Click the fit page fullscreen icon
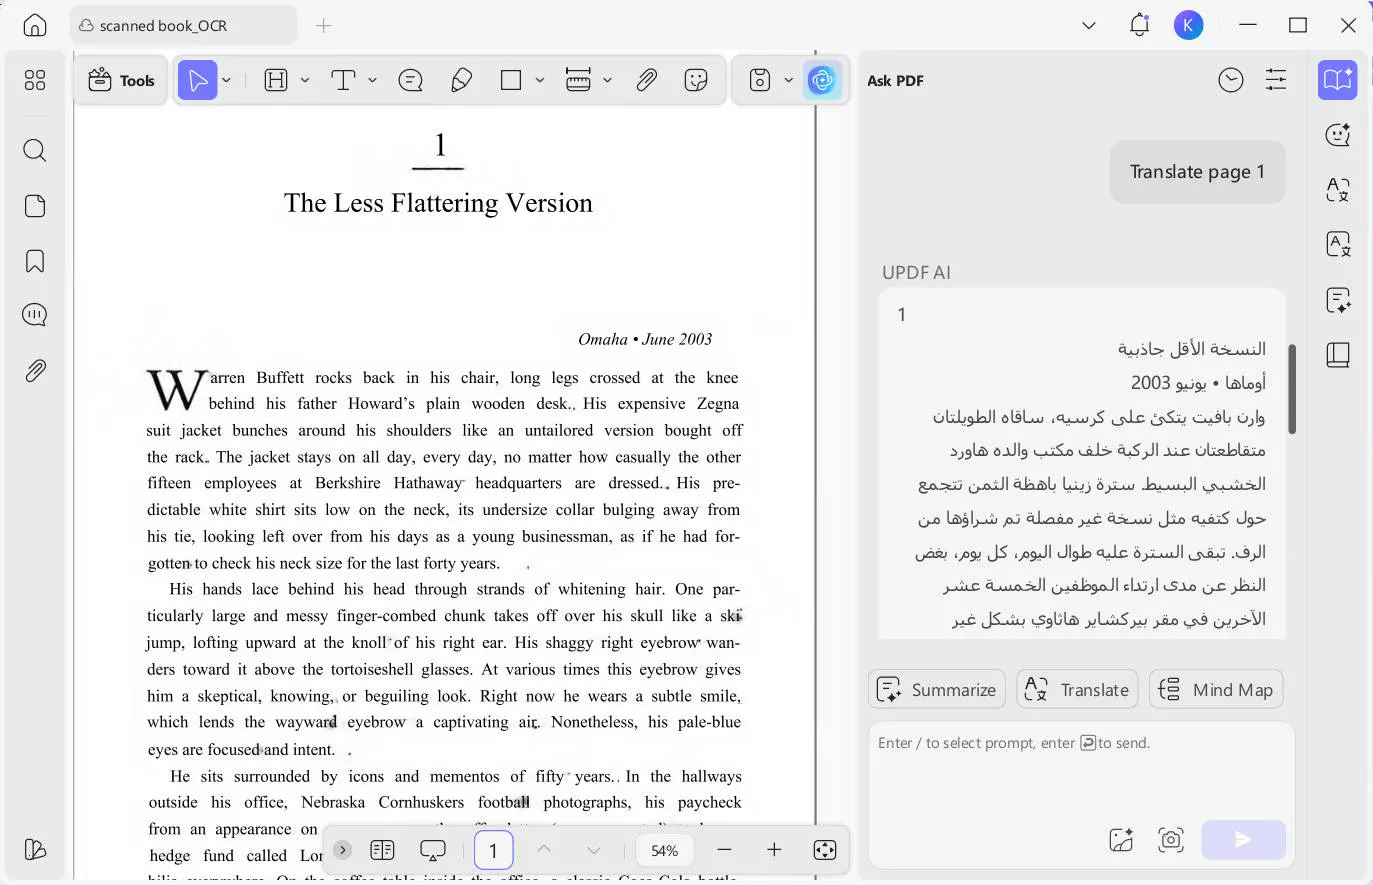 click(x=825, y=850)
